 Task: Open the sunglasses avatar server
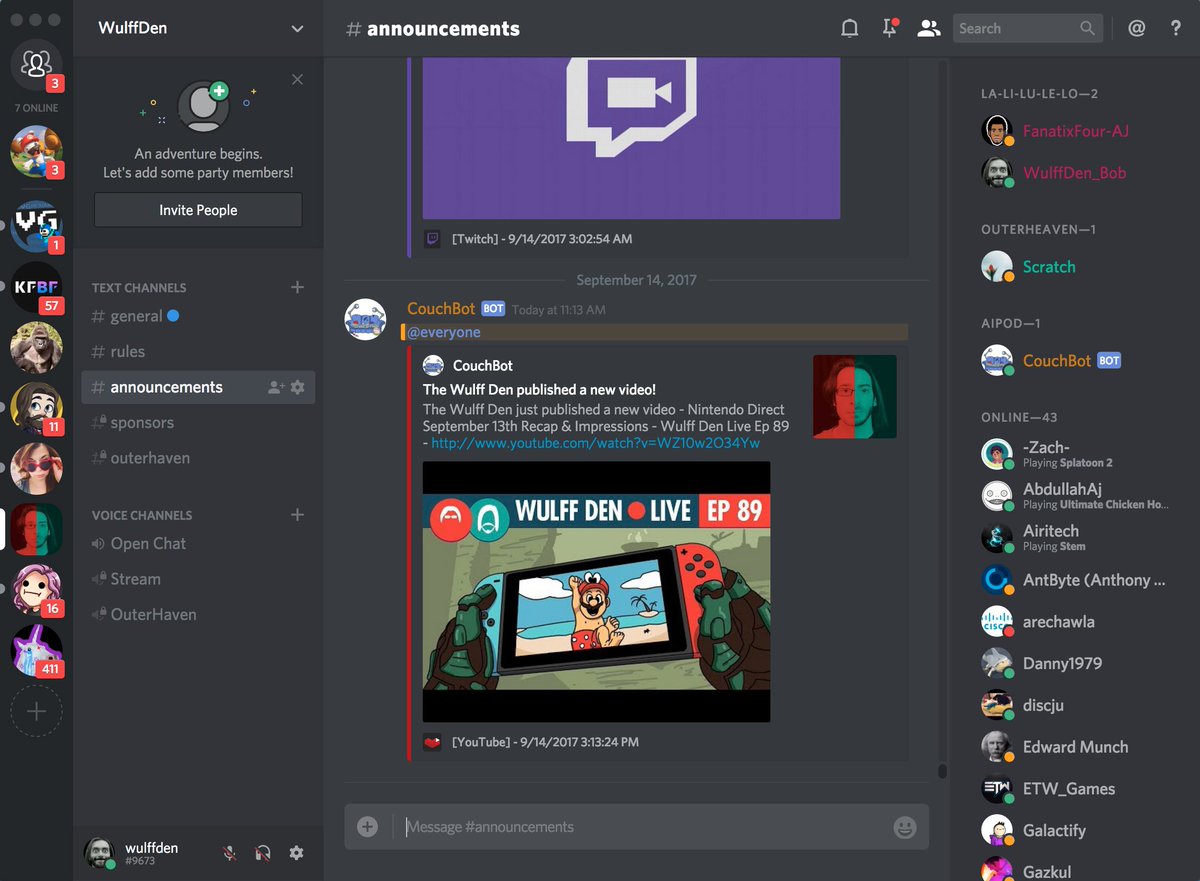point(36,468)
